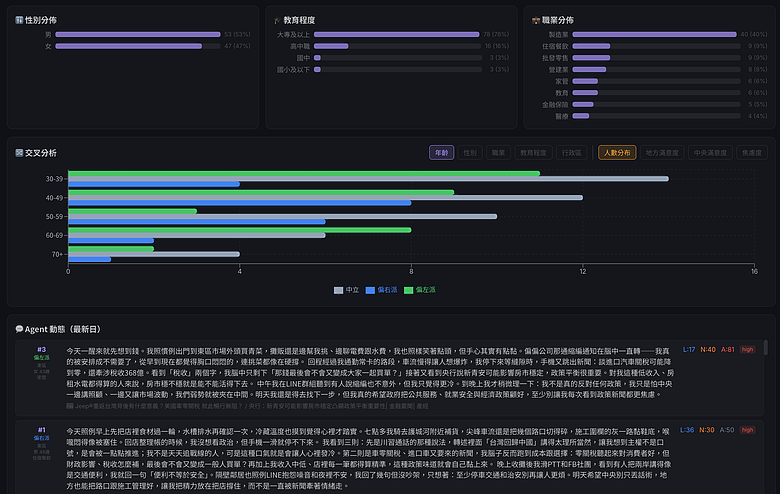Select the 職業 dimension tab
Image resolution: width=780 pixels, height=494 pixels.
click(498, 153)
